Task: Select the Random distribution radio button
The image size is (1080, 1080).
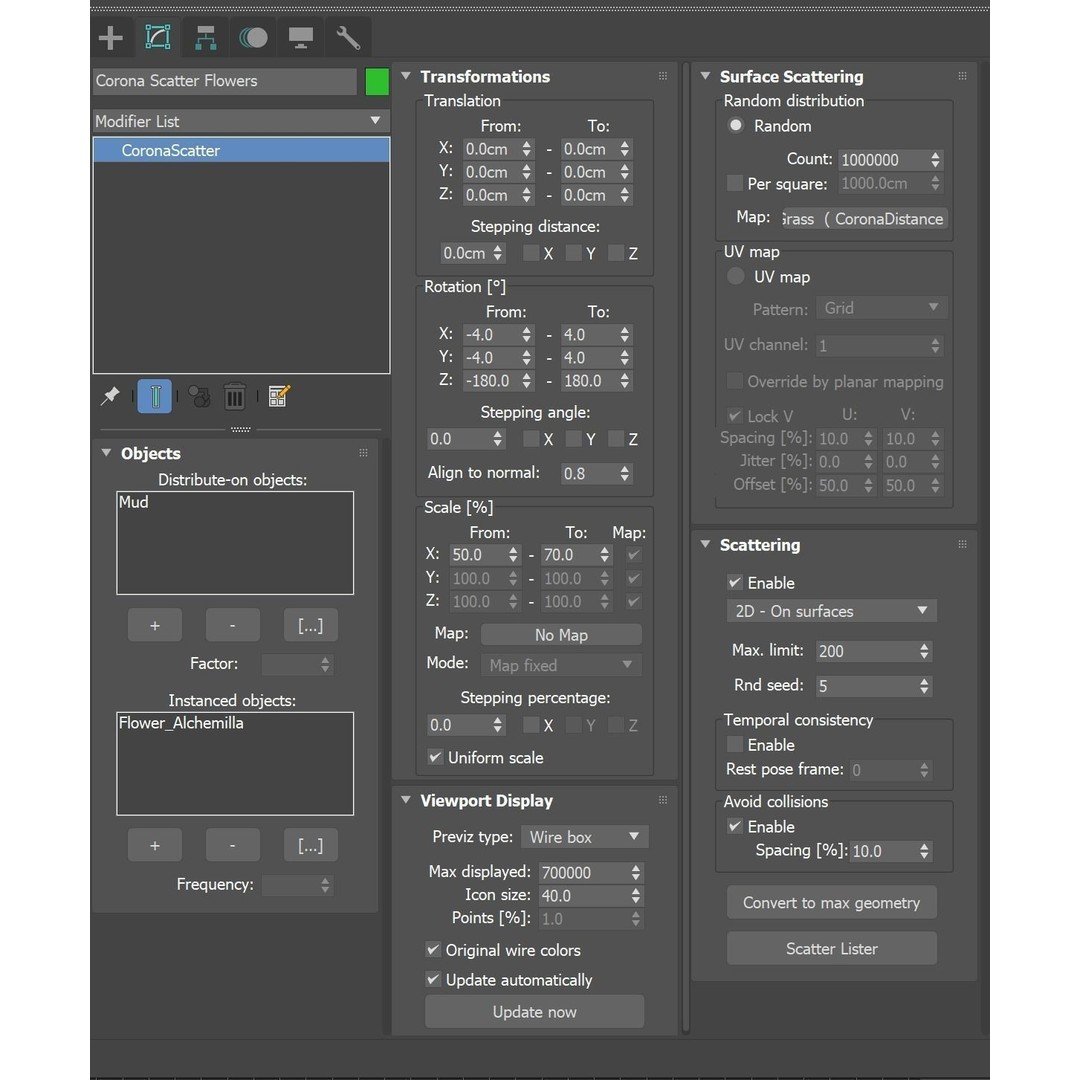Action: point(736,125)
